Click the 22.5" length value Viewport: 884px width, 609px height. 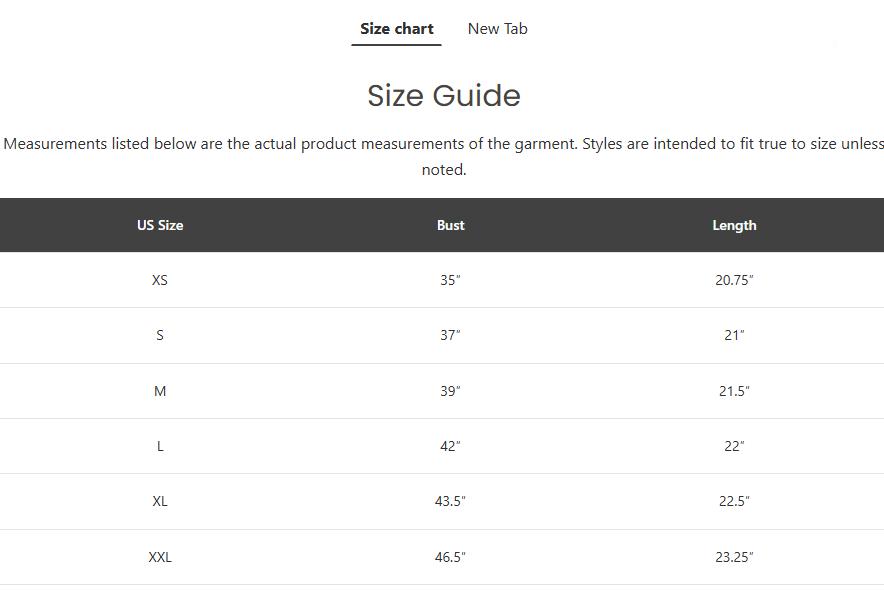[x=734, y=501]
